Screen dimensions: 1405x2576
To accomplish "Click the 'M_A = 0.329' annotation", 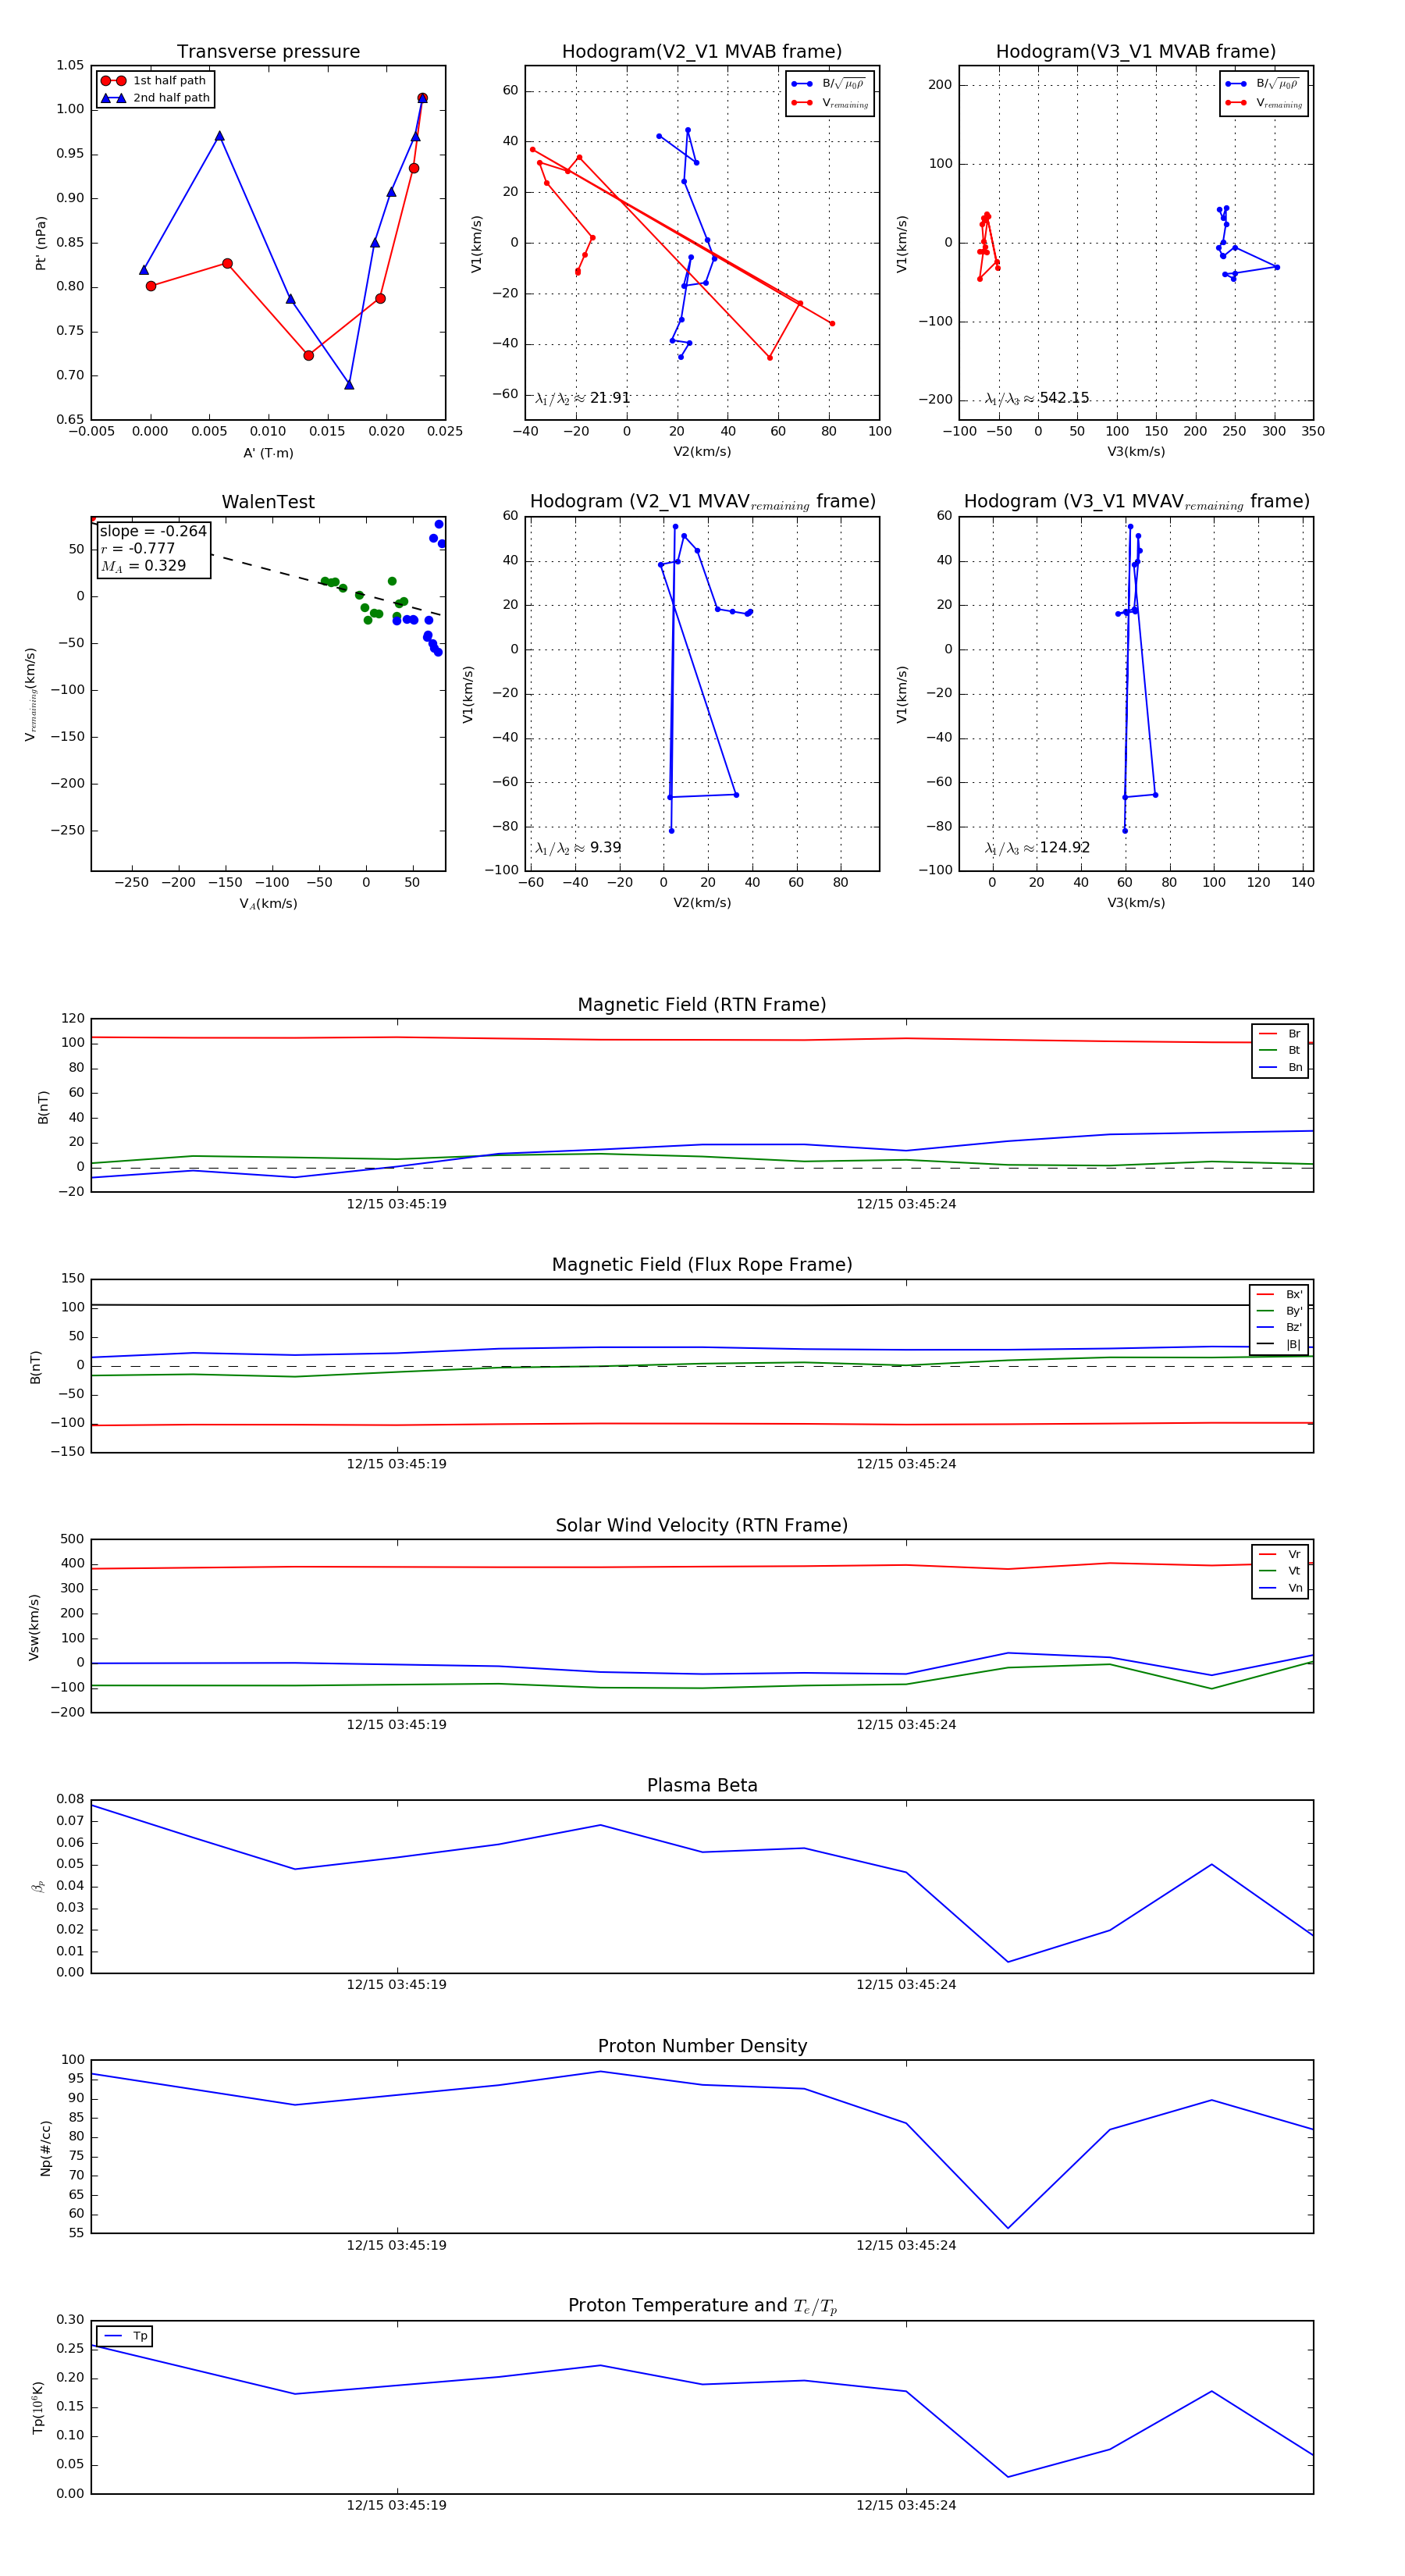I will point(143,566).
